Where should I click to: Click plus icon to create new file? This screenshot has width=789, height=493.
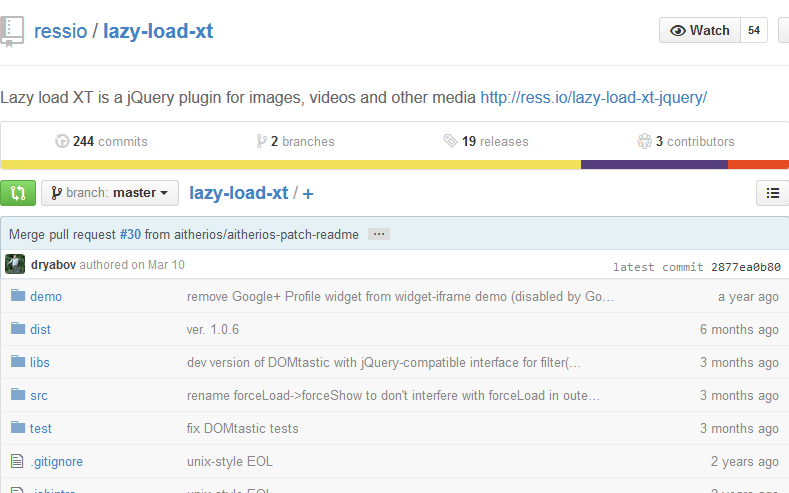pyautogui.click(x=308, y=194)
